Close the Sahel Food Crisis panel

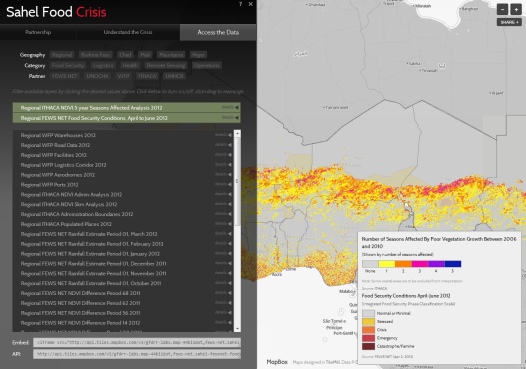click(x=251, y=4)
